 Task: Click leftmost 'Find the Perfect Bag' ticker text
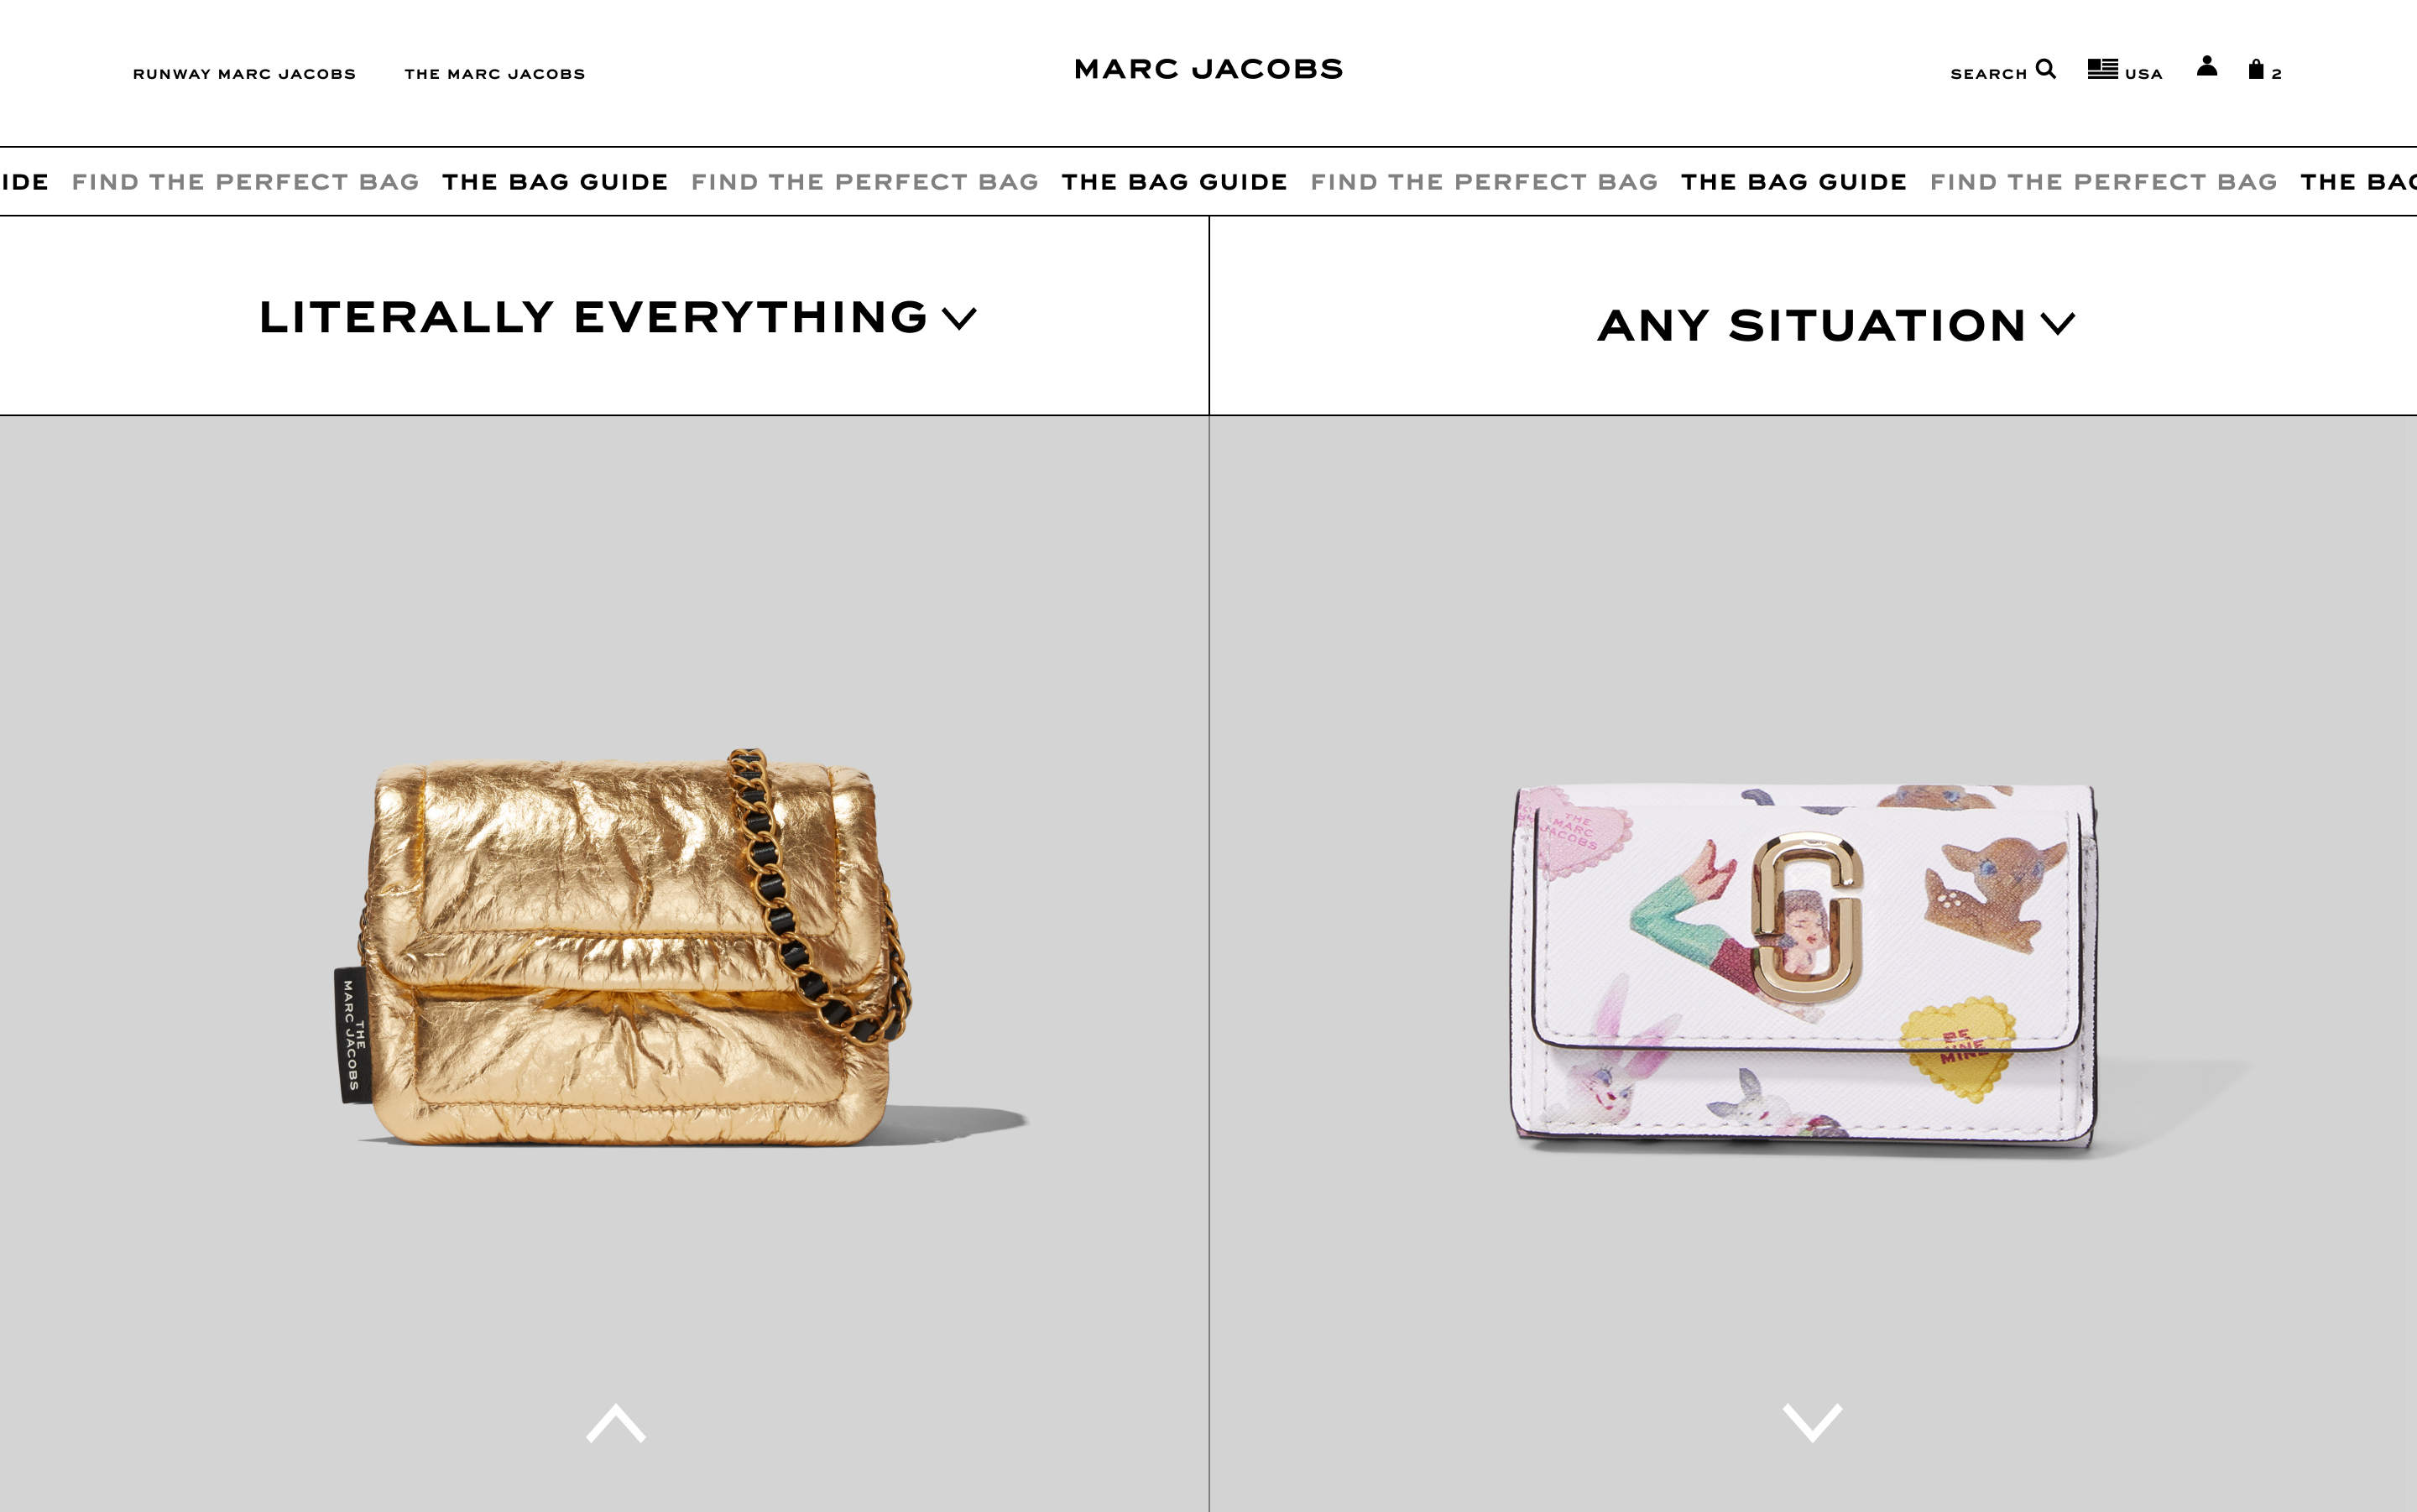245,182
